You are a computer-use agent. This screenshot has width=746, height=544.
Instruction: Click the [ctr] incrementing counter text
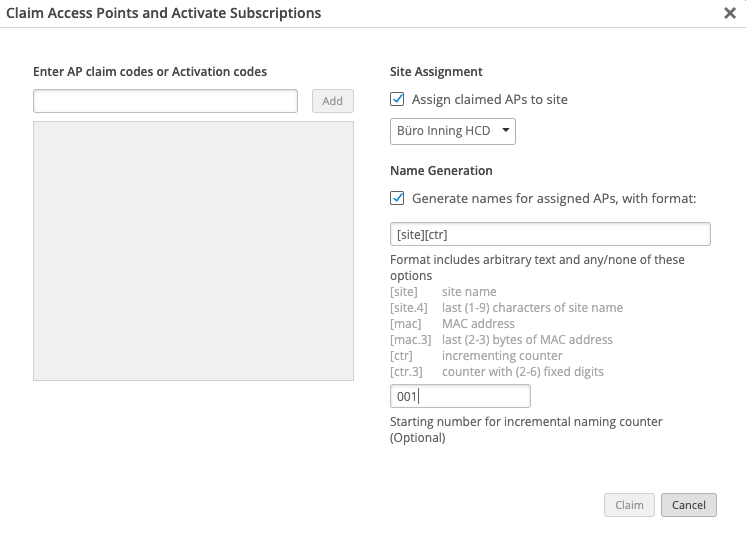click(403, 356)
